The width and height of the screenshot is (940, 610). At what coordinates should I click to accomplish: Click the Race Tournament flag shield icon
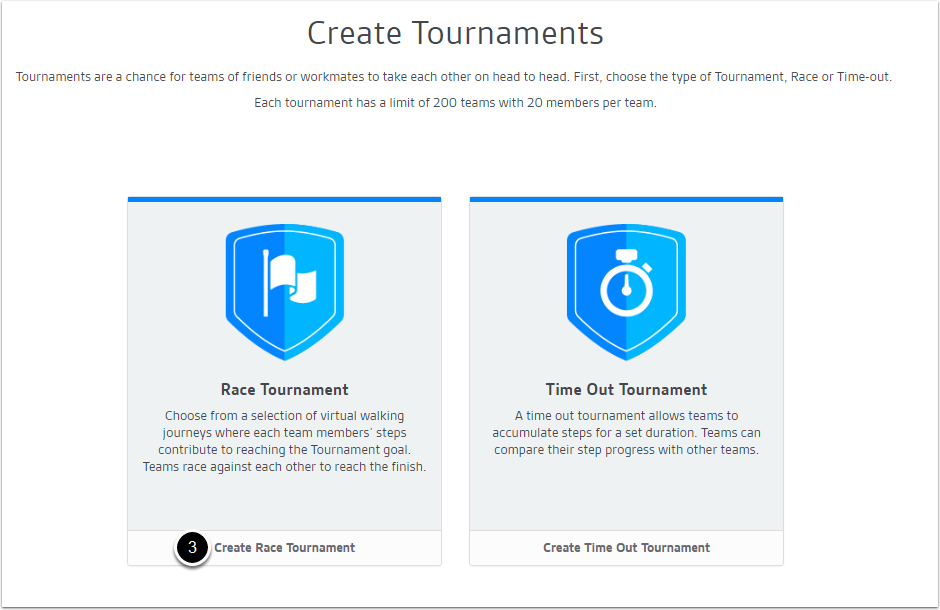(x=285, y=292)
